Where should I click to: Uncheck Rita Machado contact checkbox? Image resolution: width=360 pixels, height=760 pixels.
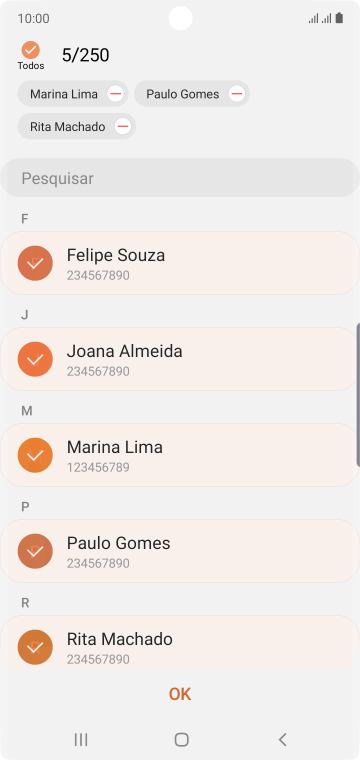35,647
